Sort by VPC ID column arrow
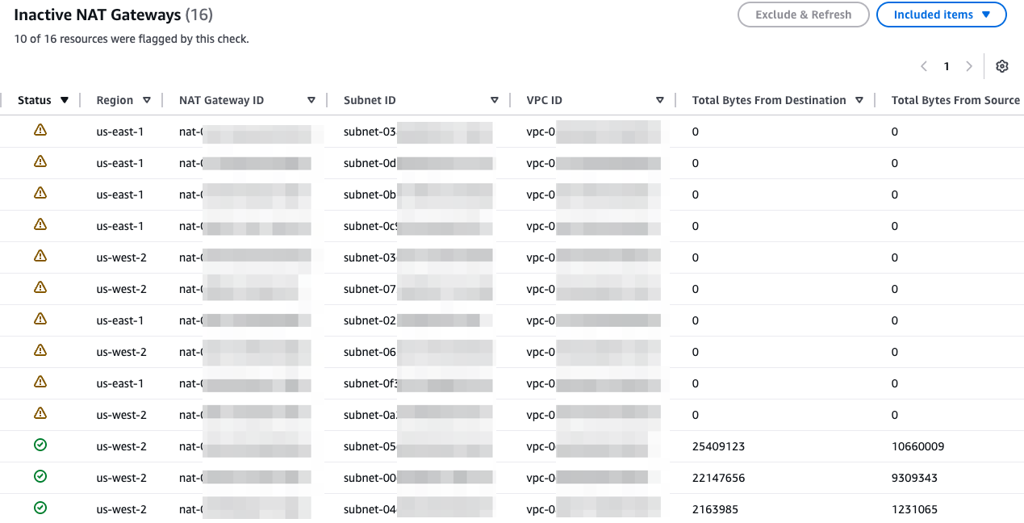The width and height of the screenshot is (1024, 523). [660, 100]
